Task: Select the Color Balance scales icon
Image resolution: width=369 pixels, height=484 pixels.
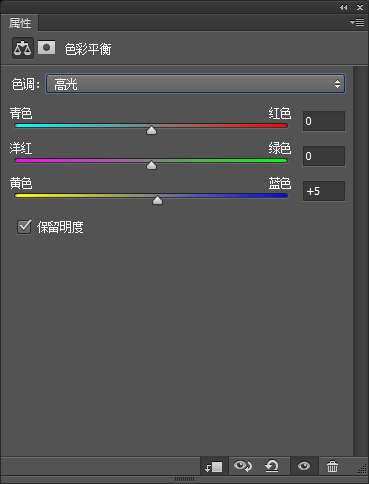Action: tap(23, 48)
